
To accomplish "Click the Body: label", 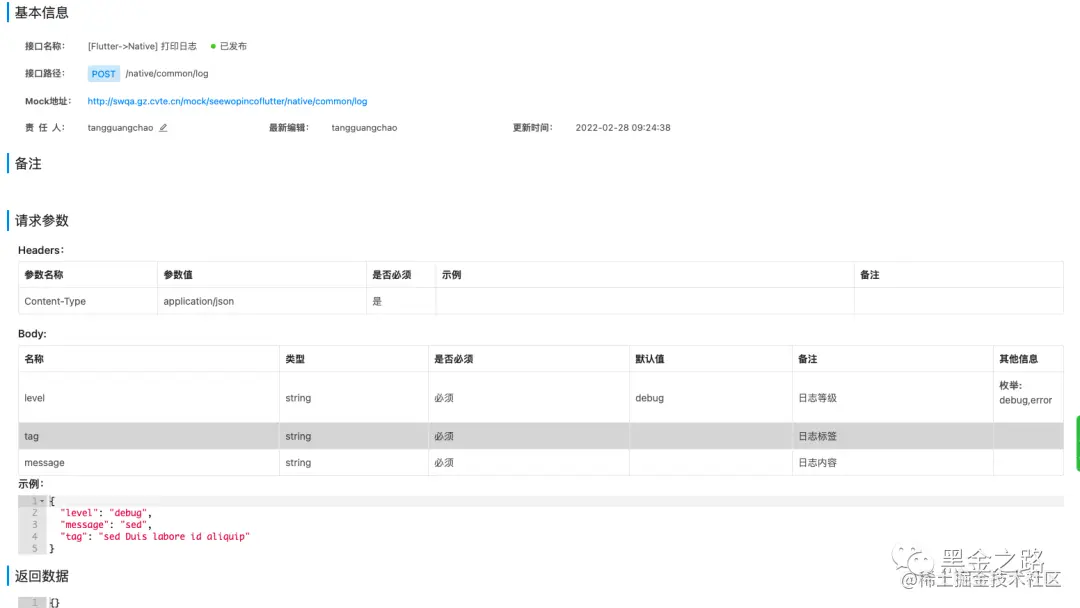I will point(32,334).
